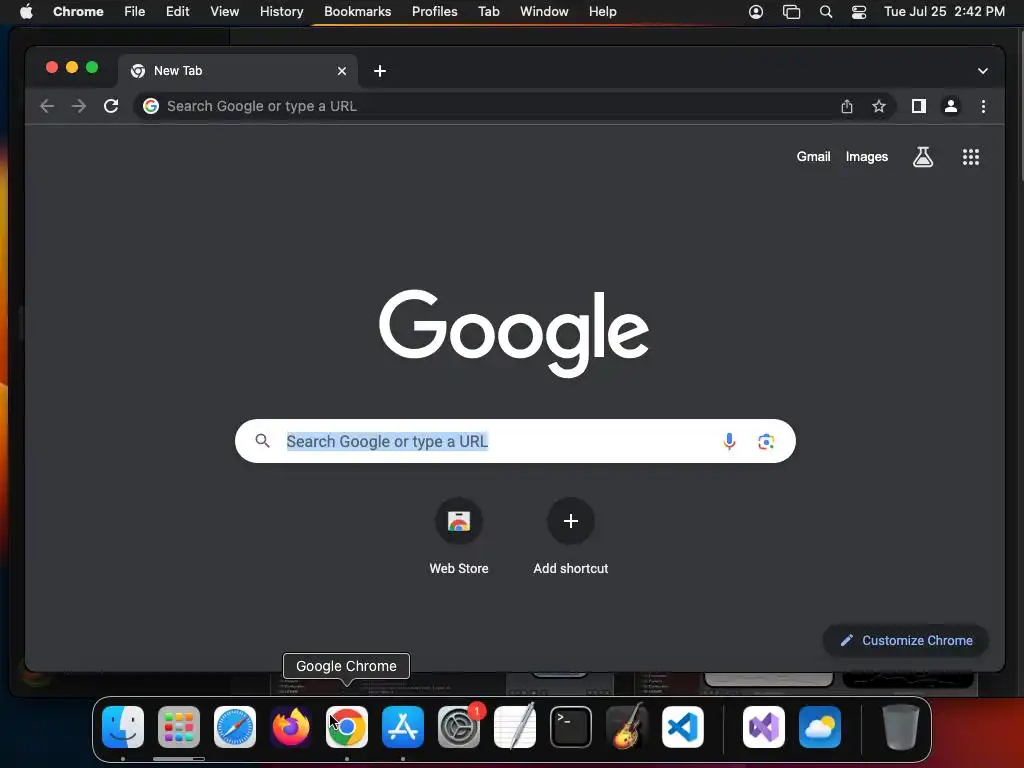This screenshot has height=768, width=1024.
Task: Open the History menu
Action: pyautogui.click(x=281, y=12)
